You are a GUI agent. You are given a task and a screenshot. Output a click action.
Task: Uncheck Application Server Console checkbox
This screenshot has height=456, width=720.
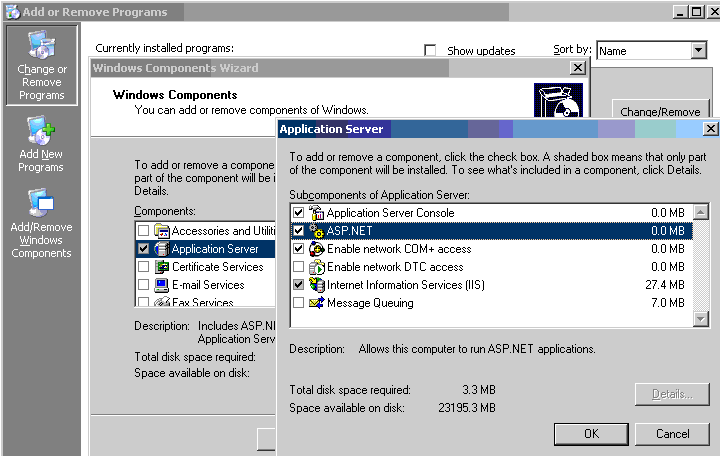(x=298, y=213)
